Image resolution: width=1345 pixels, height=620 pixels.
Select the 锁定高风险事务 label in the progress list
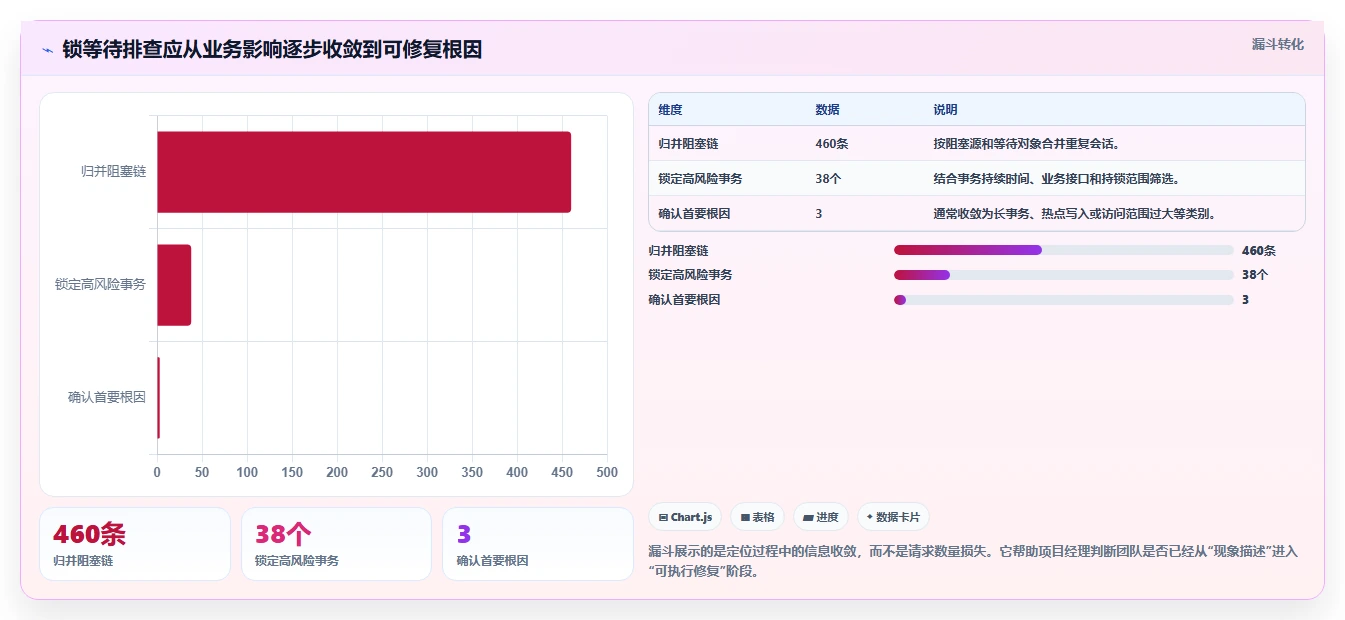coord(690,275)
